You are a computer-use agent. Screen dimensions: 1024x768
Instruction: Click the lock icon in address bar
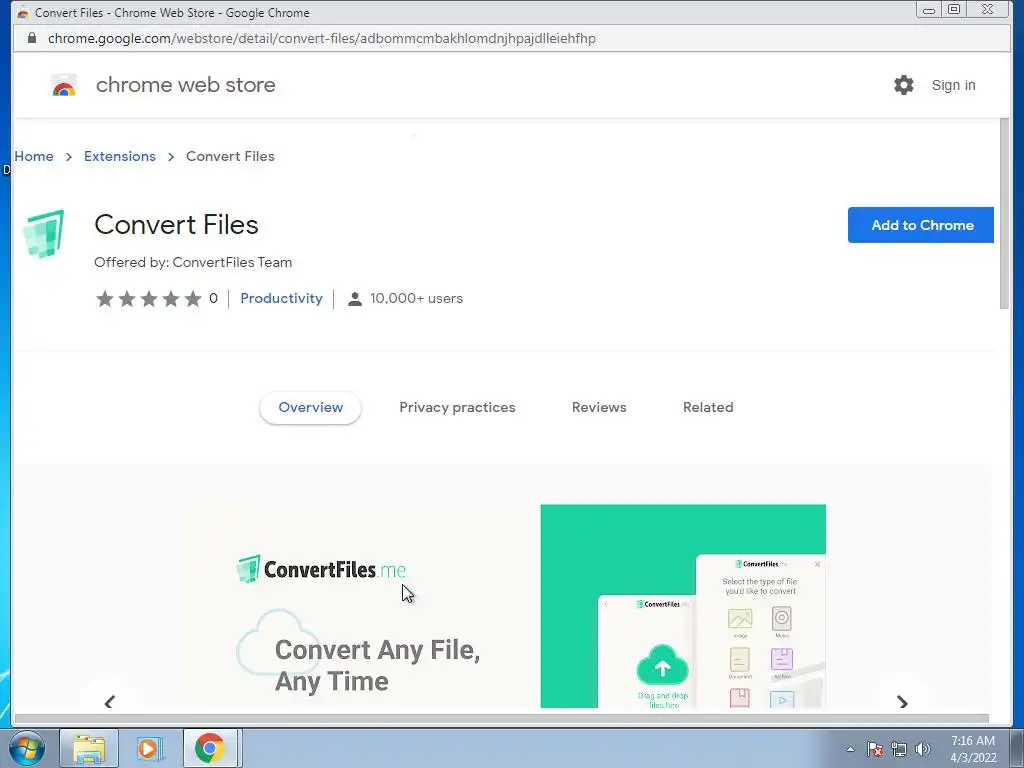click(32, 38)
